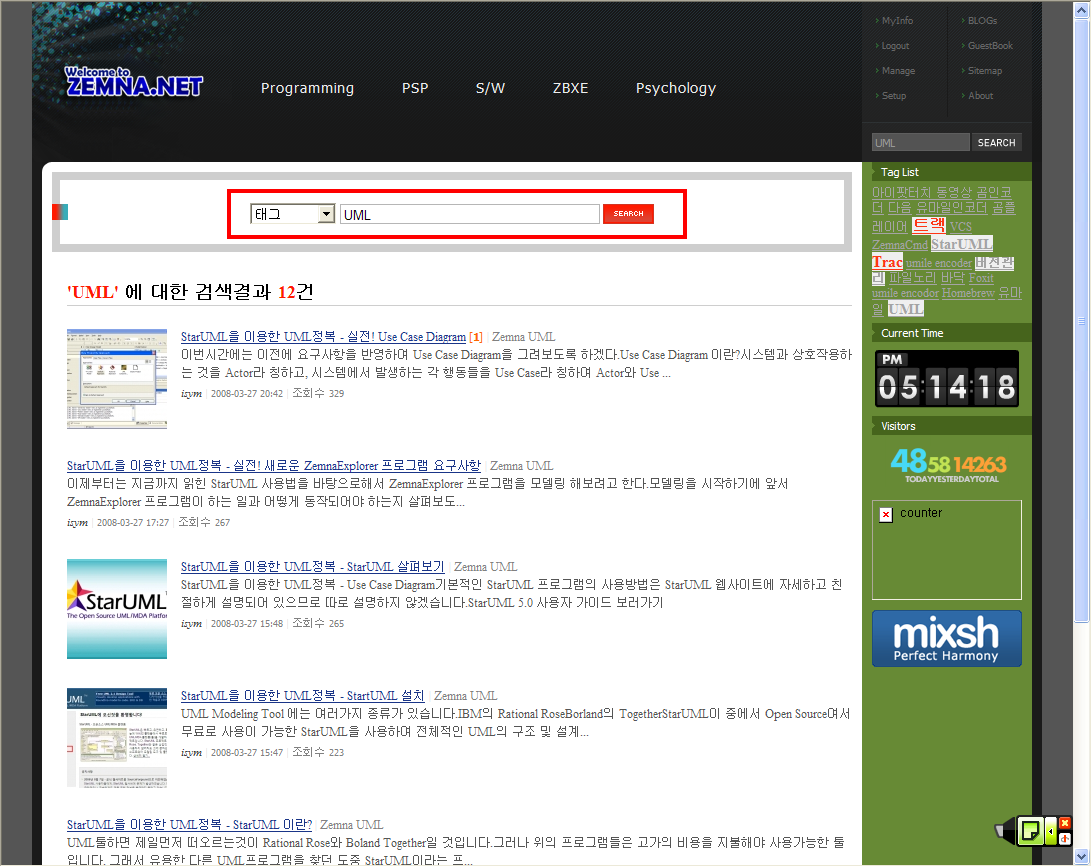Click Zemna UML category beside 'StarUML 이란?' post

[351, 825]
